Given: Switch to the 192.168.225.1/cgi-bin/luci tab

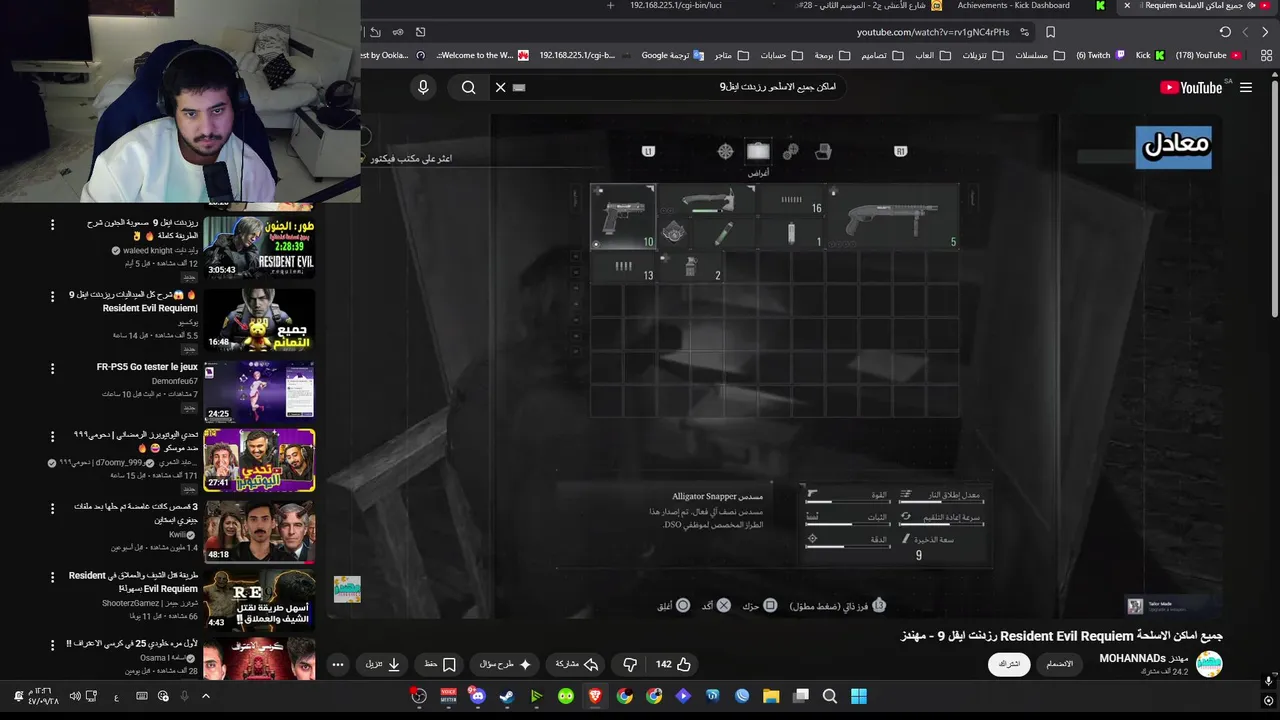Looking at the screenshot, I should pos(675,6).
